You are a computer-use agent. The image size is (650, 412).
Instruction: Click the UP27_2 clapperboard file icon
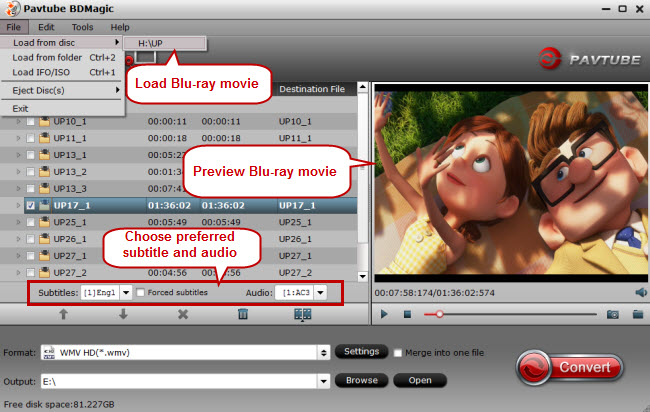[x=44, y=272]
